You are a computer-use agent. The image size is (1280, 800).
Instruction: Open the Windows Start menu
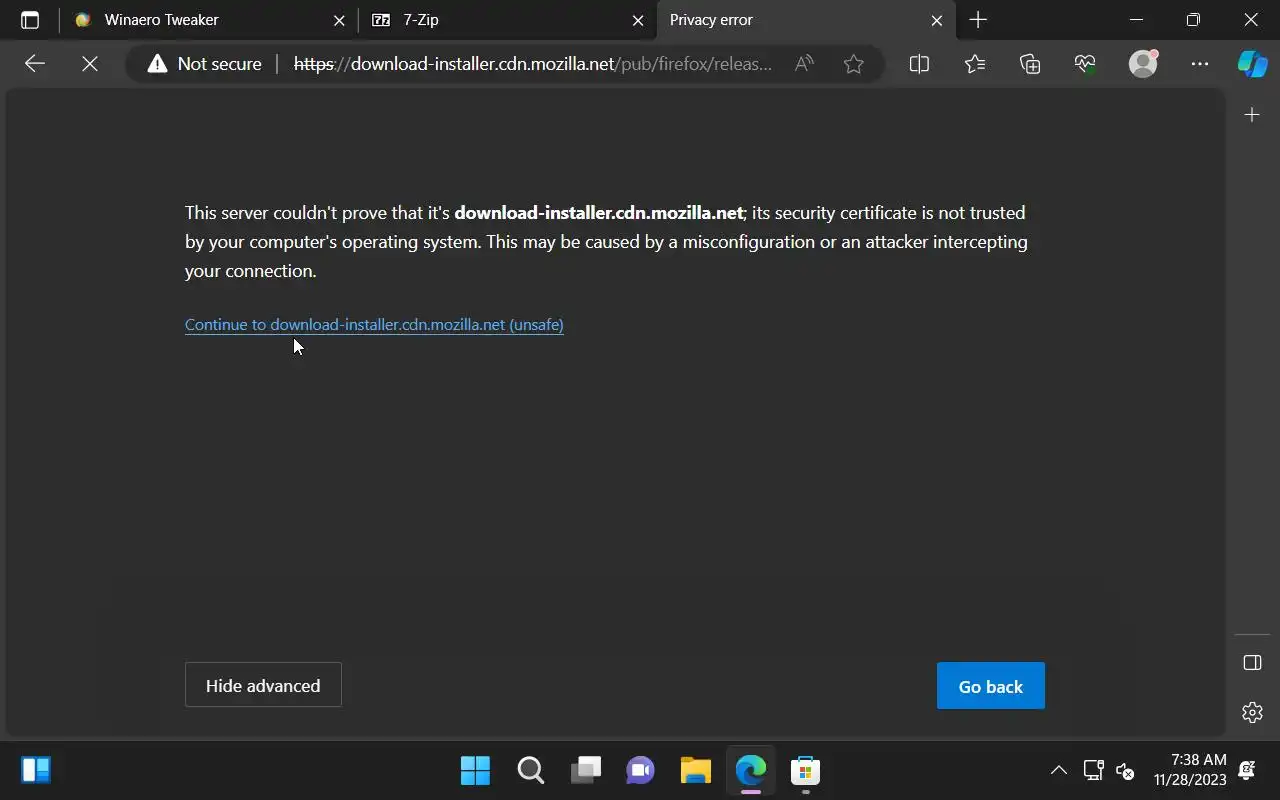click(475, 770)
